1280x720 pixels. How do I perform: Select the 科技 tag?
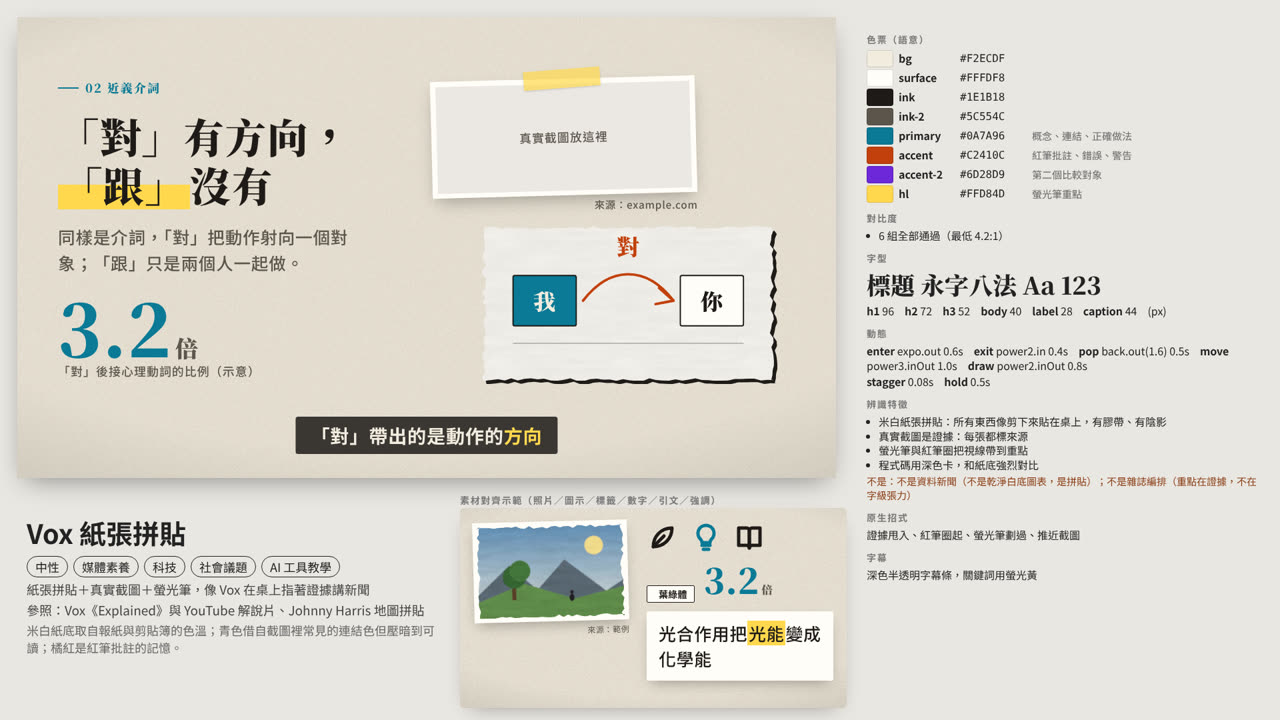pos(165,567)
